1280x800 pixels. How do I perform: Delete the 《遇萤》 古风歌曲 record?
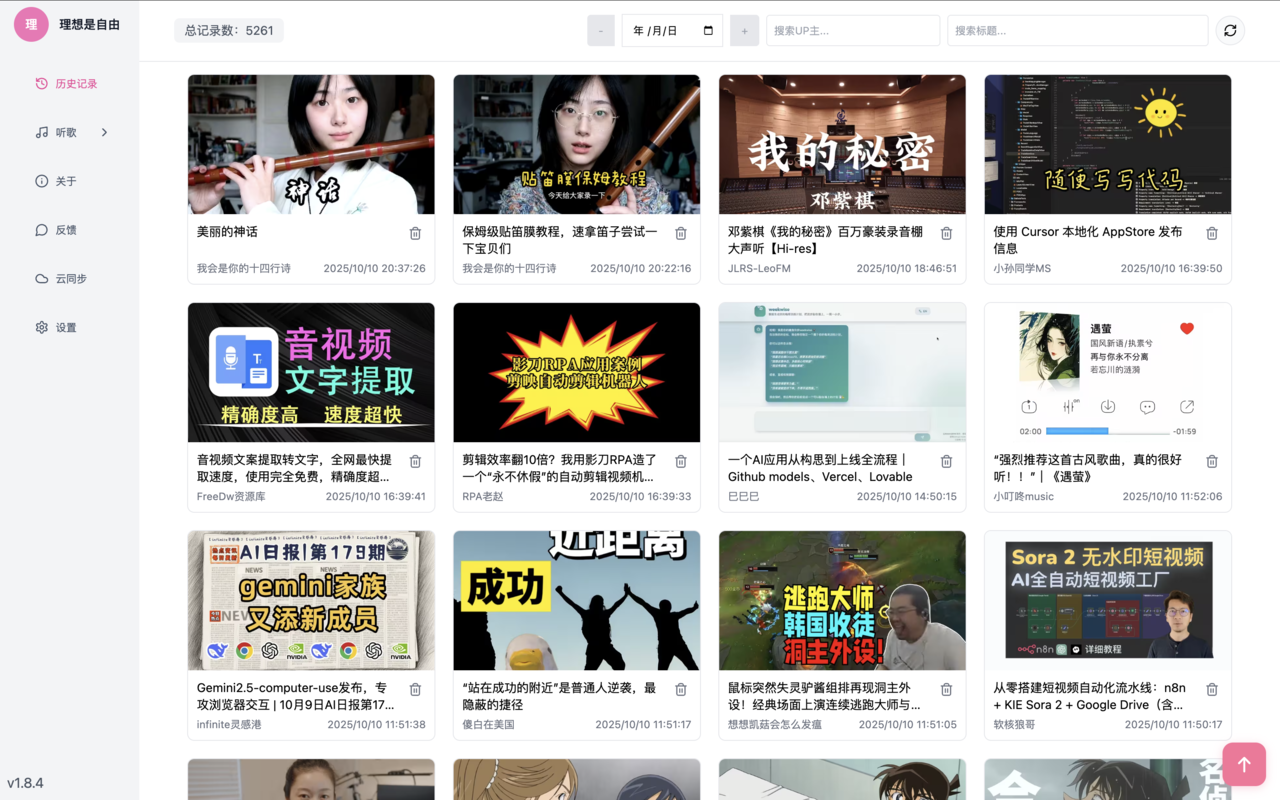click(1212, 461)
